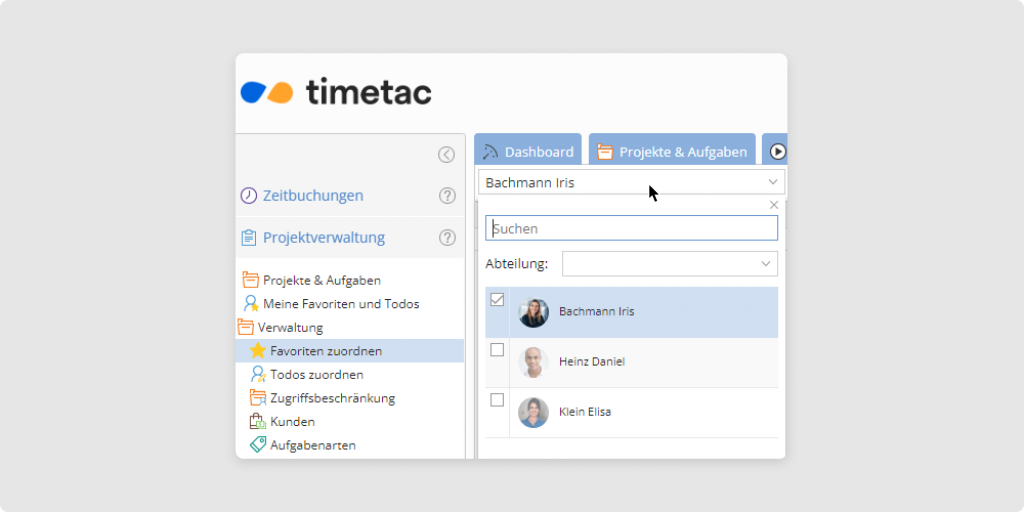
Task: Collapse the Verwaltung folder
Action: [245, 327]
